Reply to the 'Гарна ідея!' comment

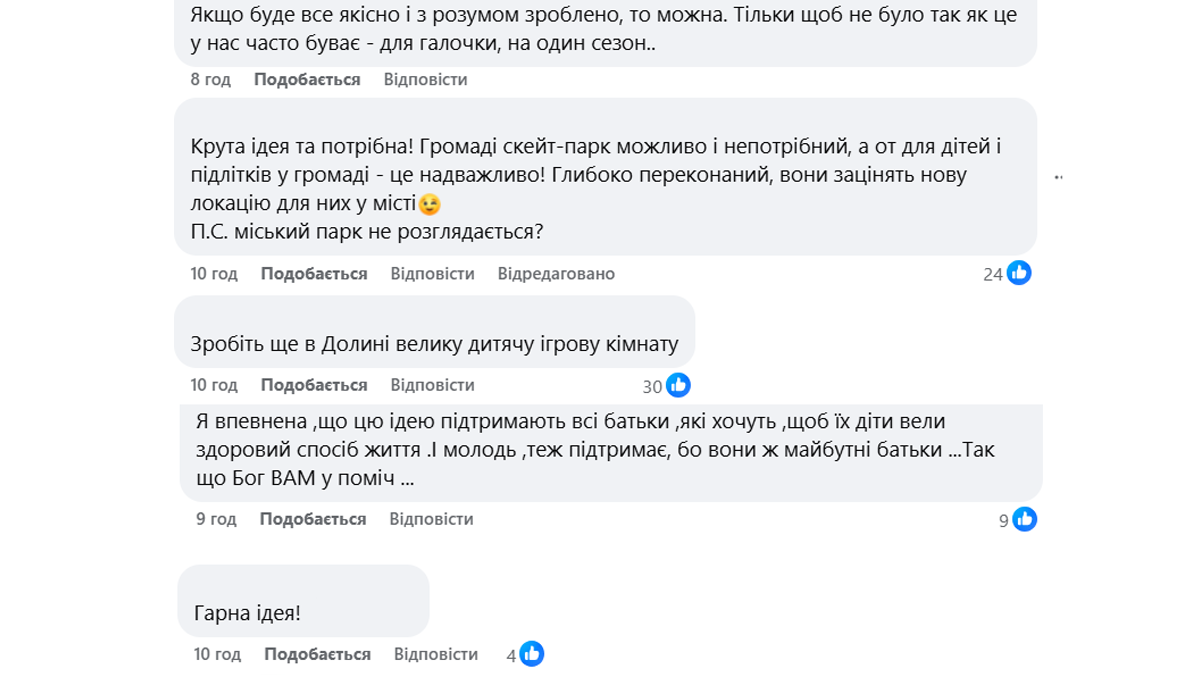(x=436, y=654)
